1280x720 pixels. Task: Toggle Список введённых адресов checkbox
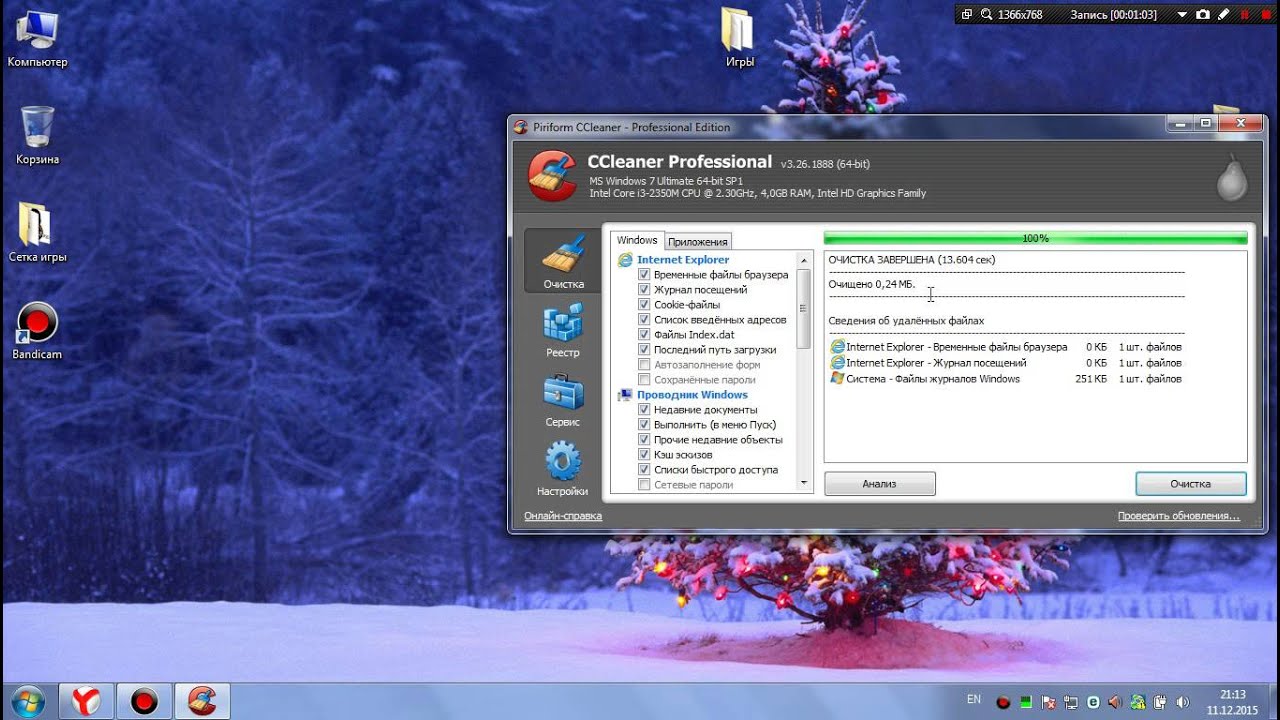(645, 320)
